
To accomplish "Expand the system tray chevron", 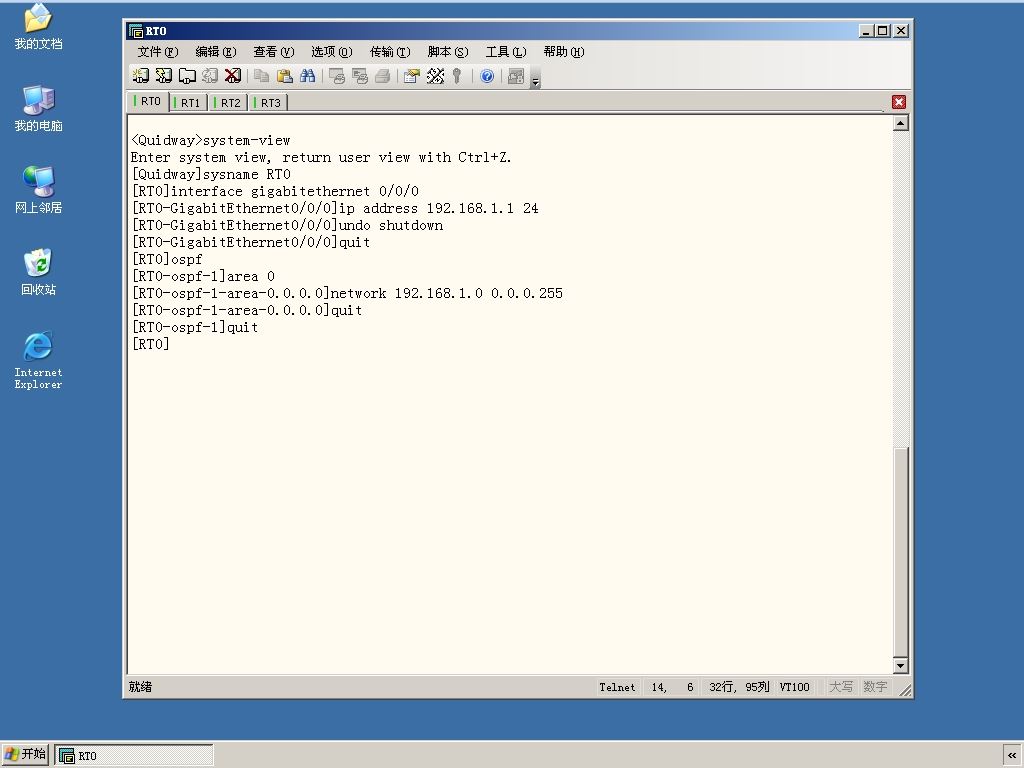I will (1012, 756).
